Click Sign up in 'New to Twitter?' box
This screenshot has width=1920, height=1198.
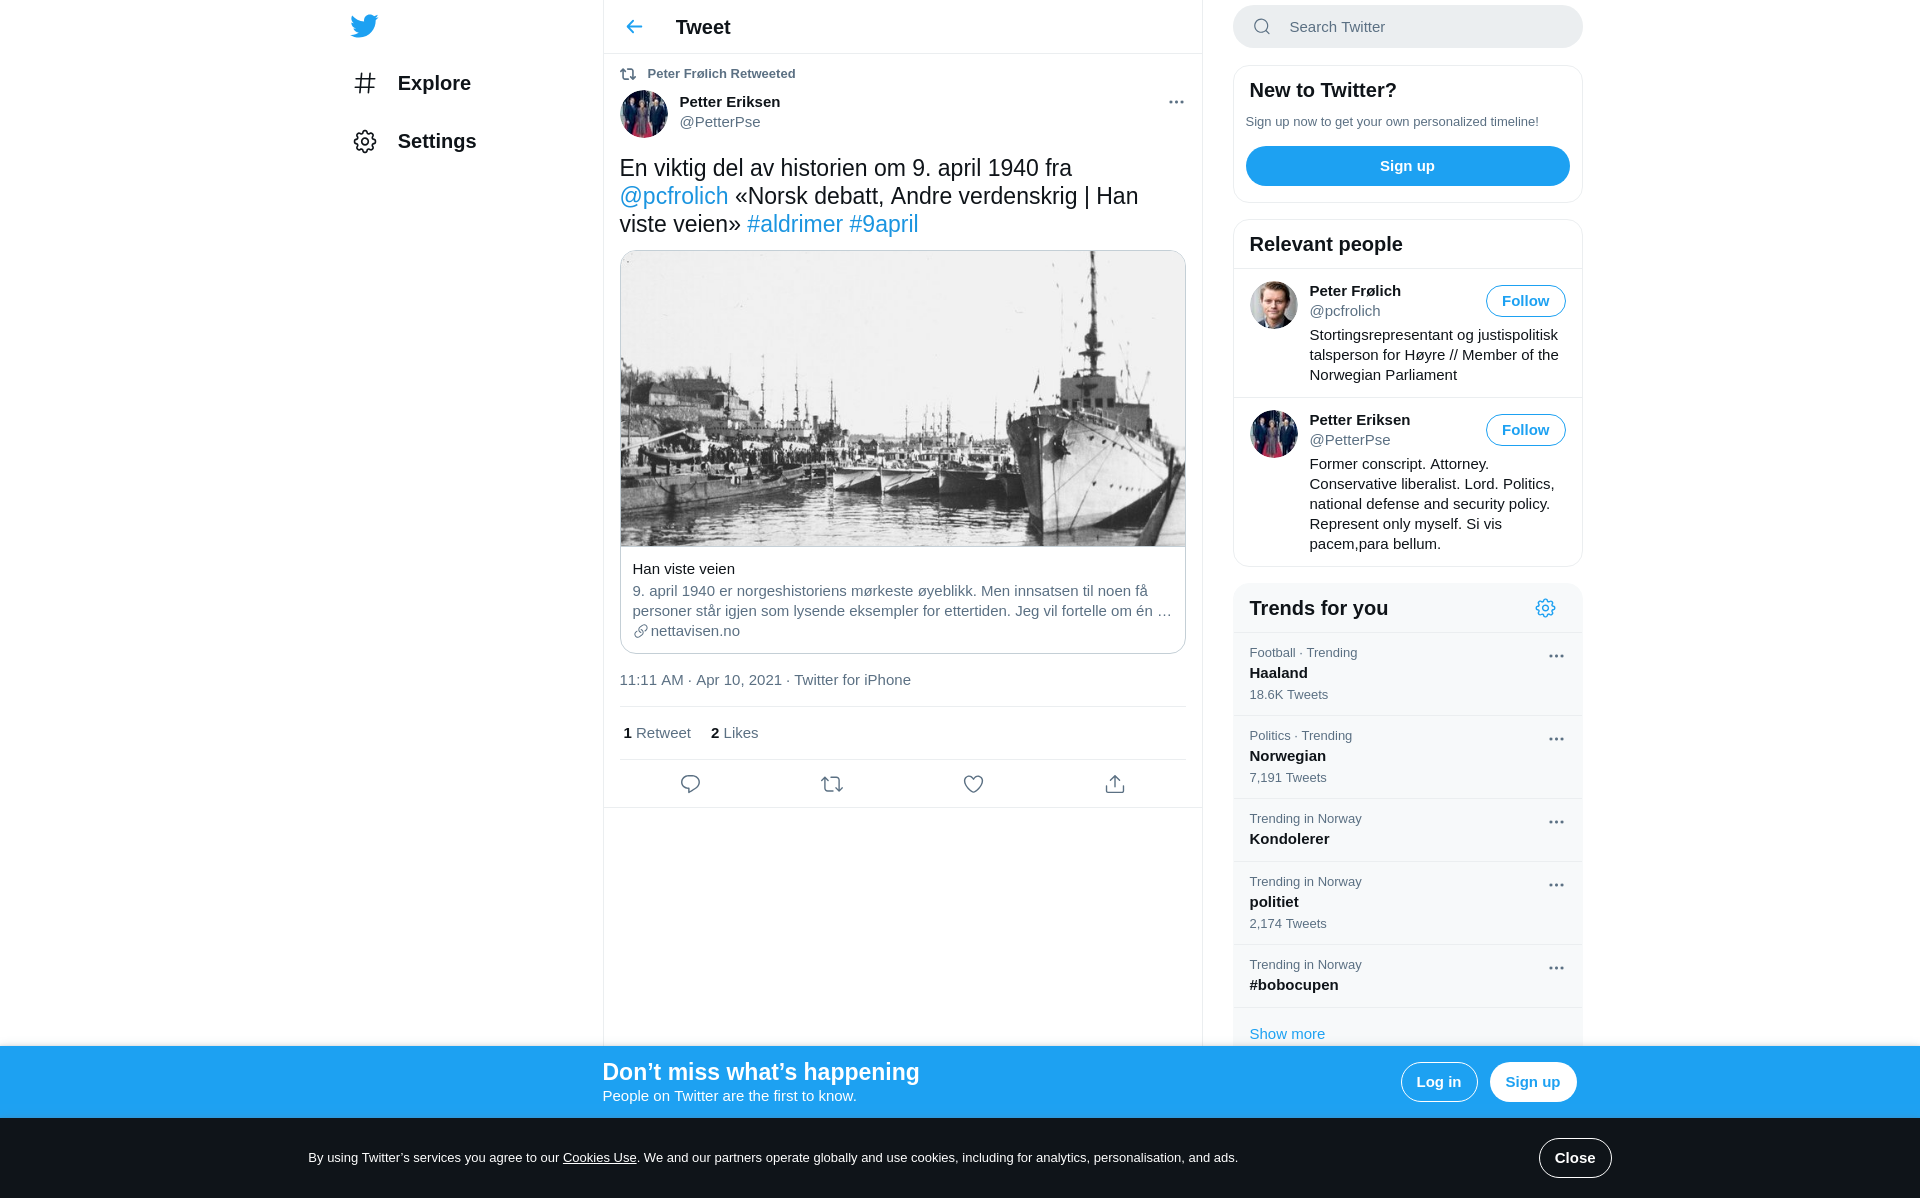pyautogui.click(x=1408, y=166)
